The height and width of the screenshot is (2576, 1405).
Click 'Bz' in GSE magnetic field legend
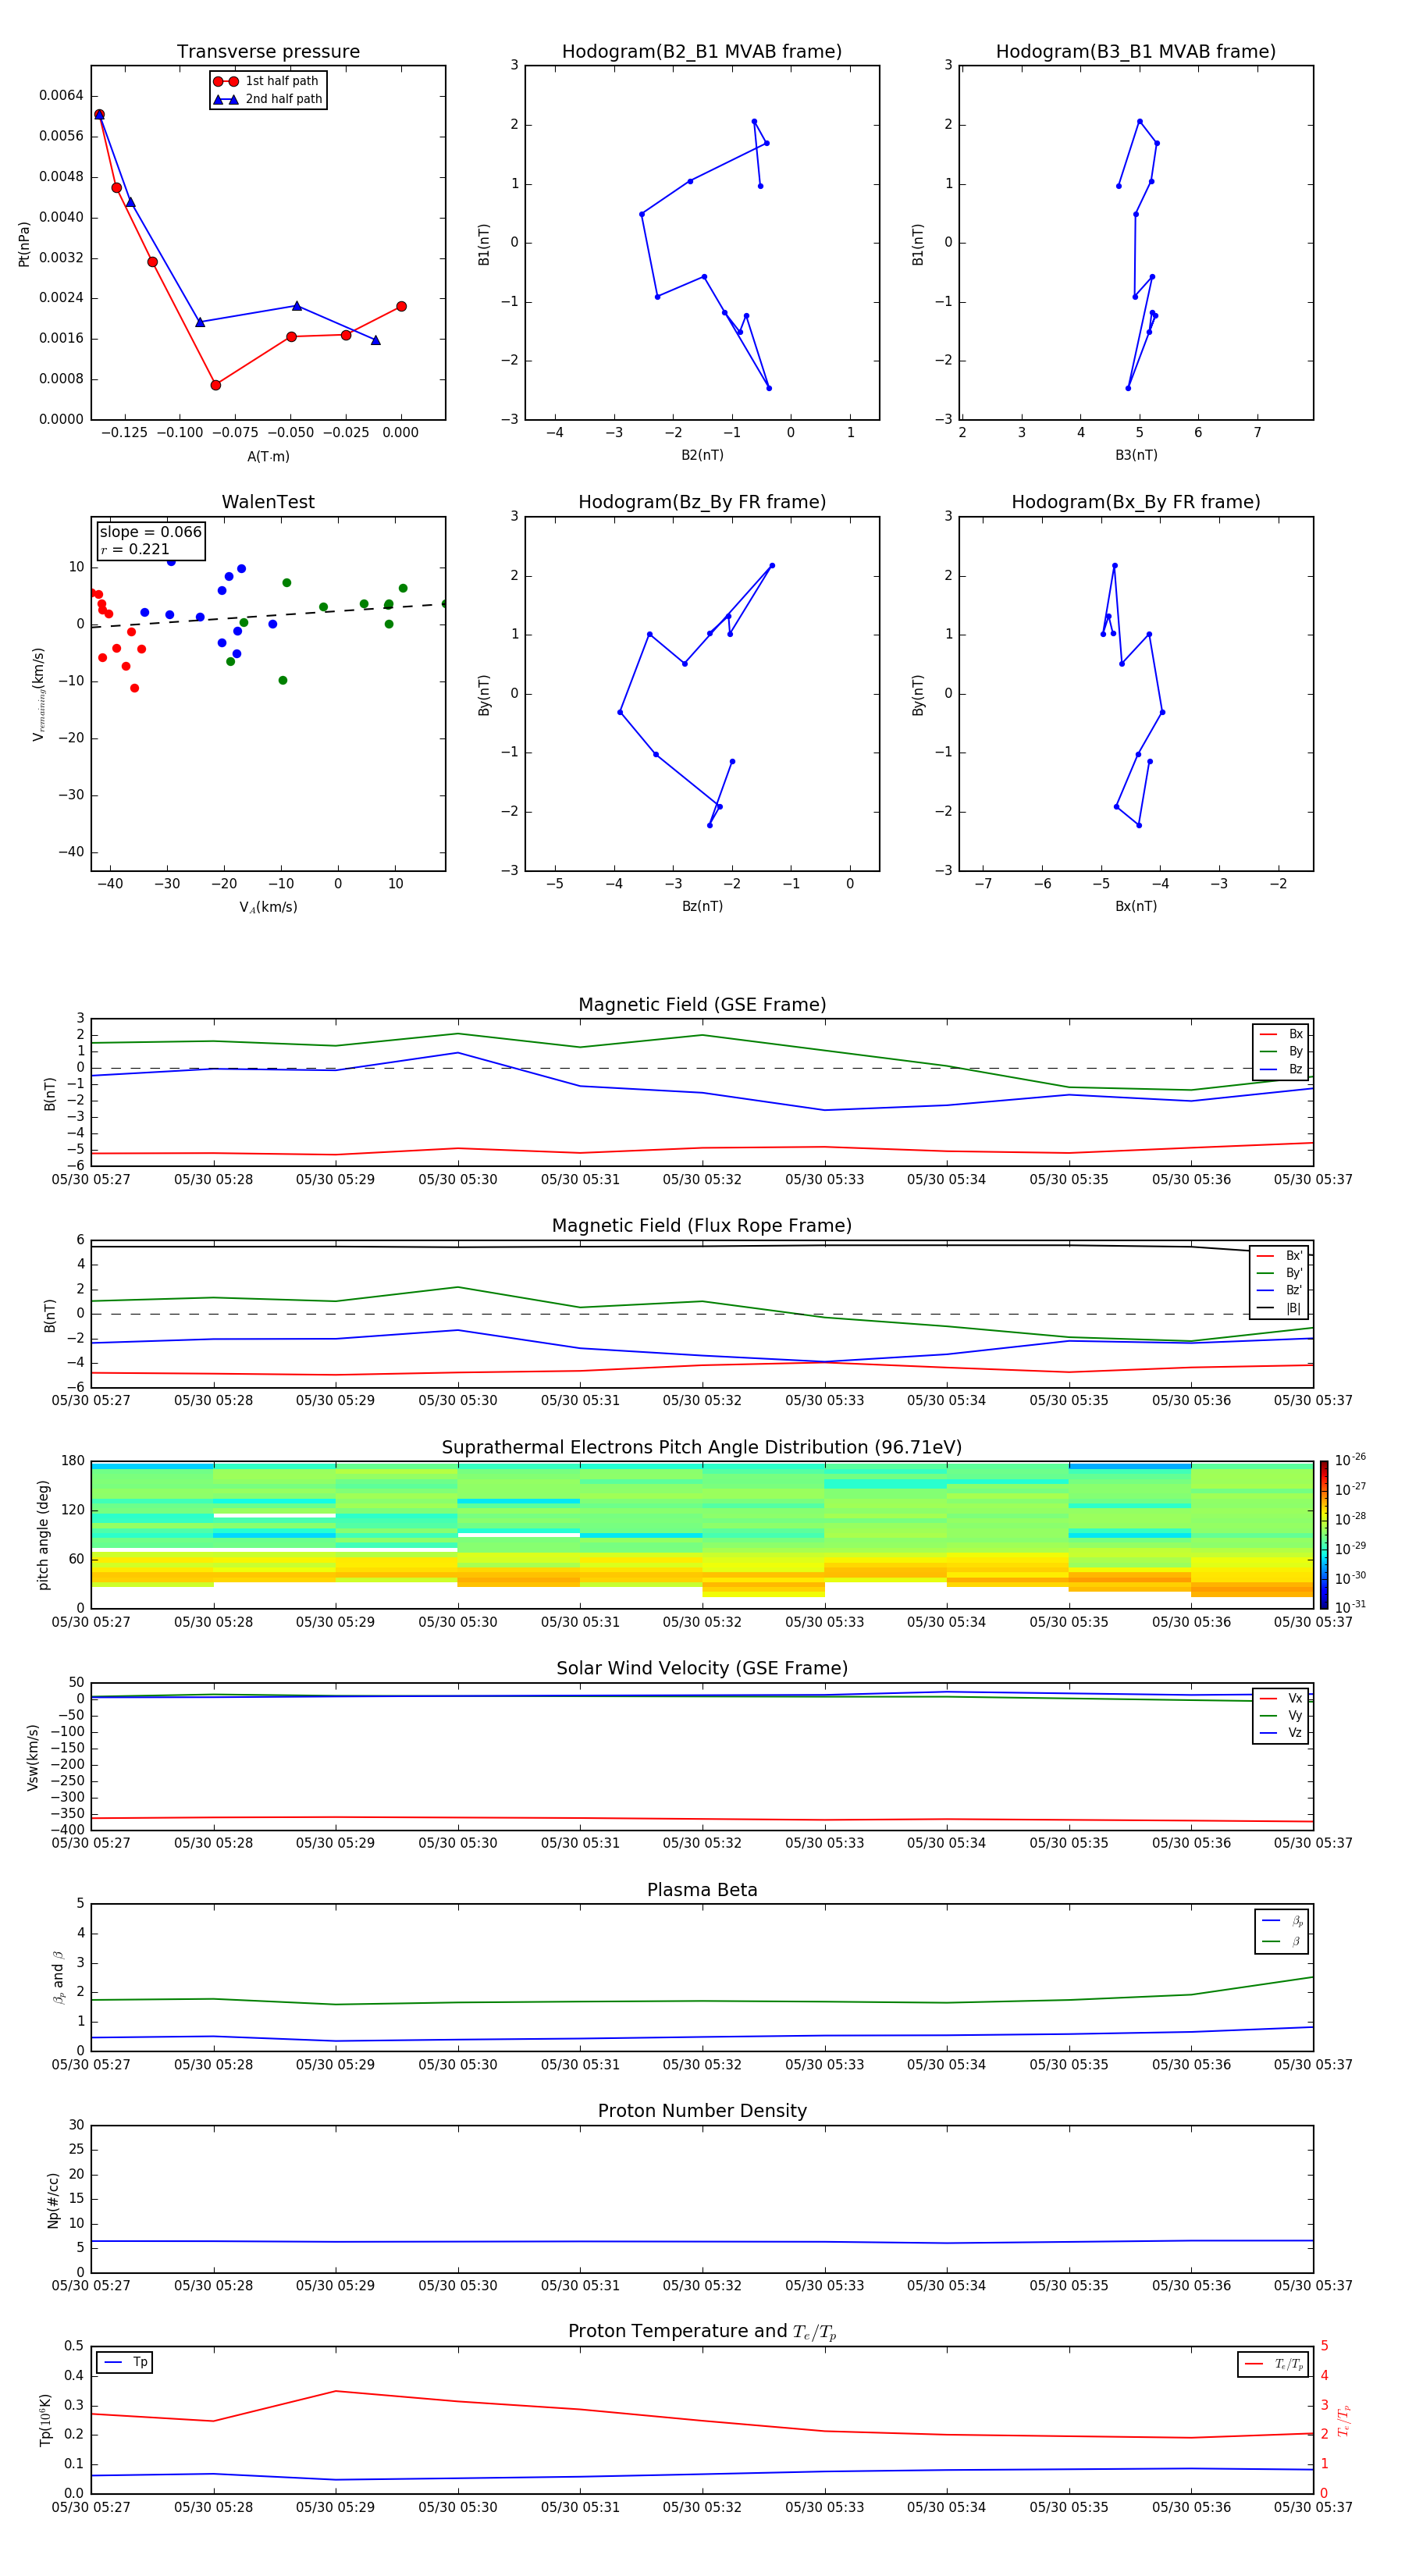click(x=1296, y=1069)
